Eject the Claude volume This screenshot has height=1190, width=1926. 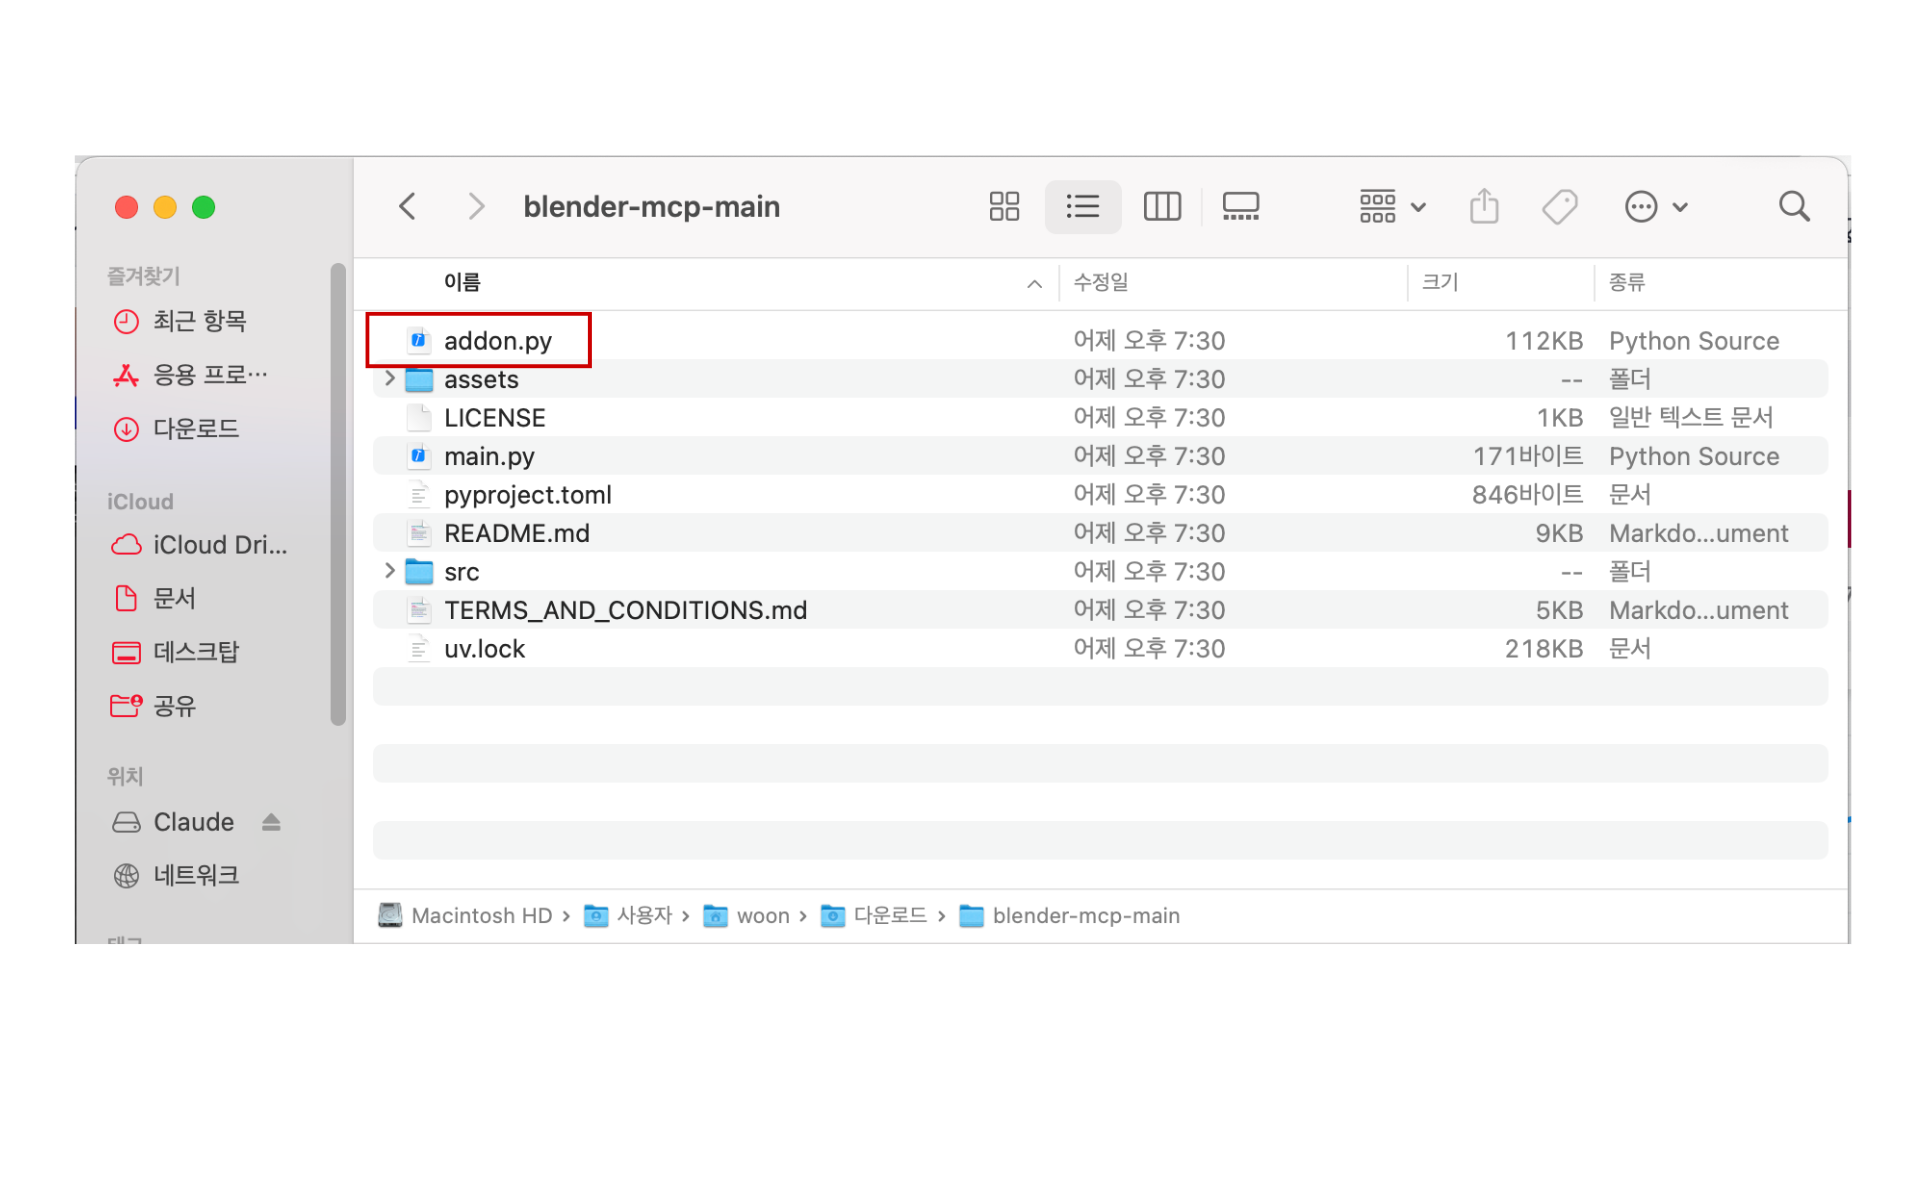271,822
